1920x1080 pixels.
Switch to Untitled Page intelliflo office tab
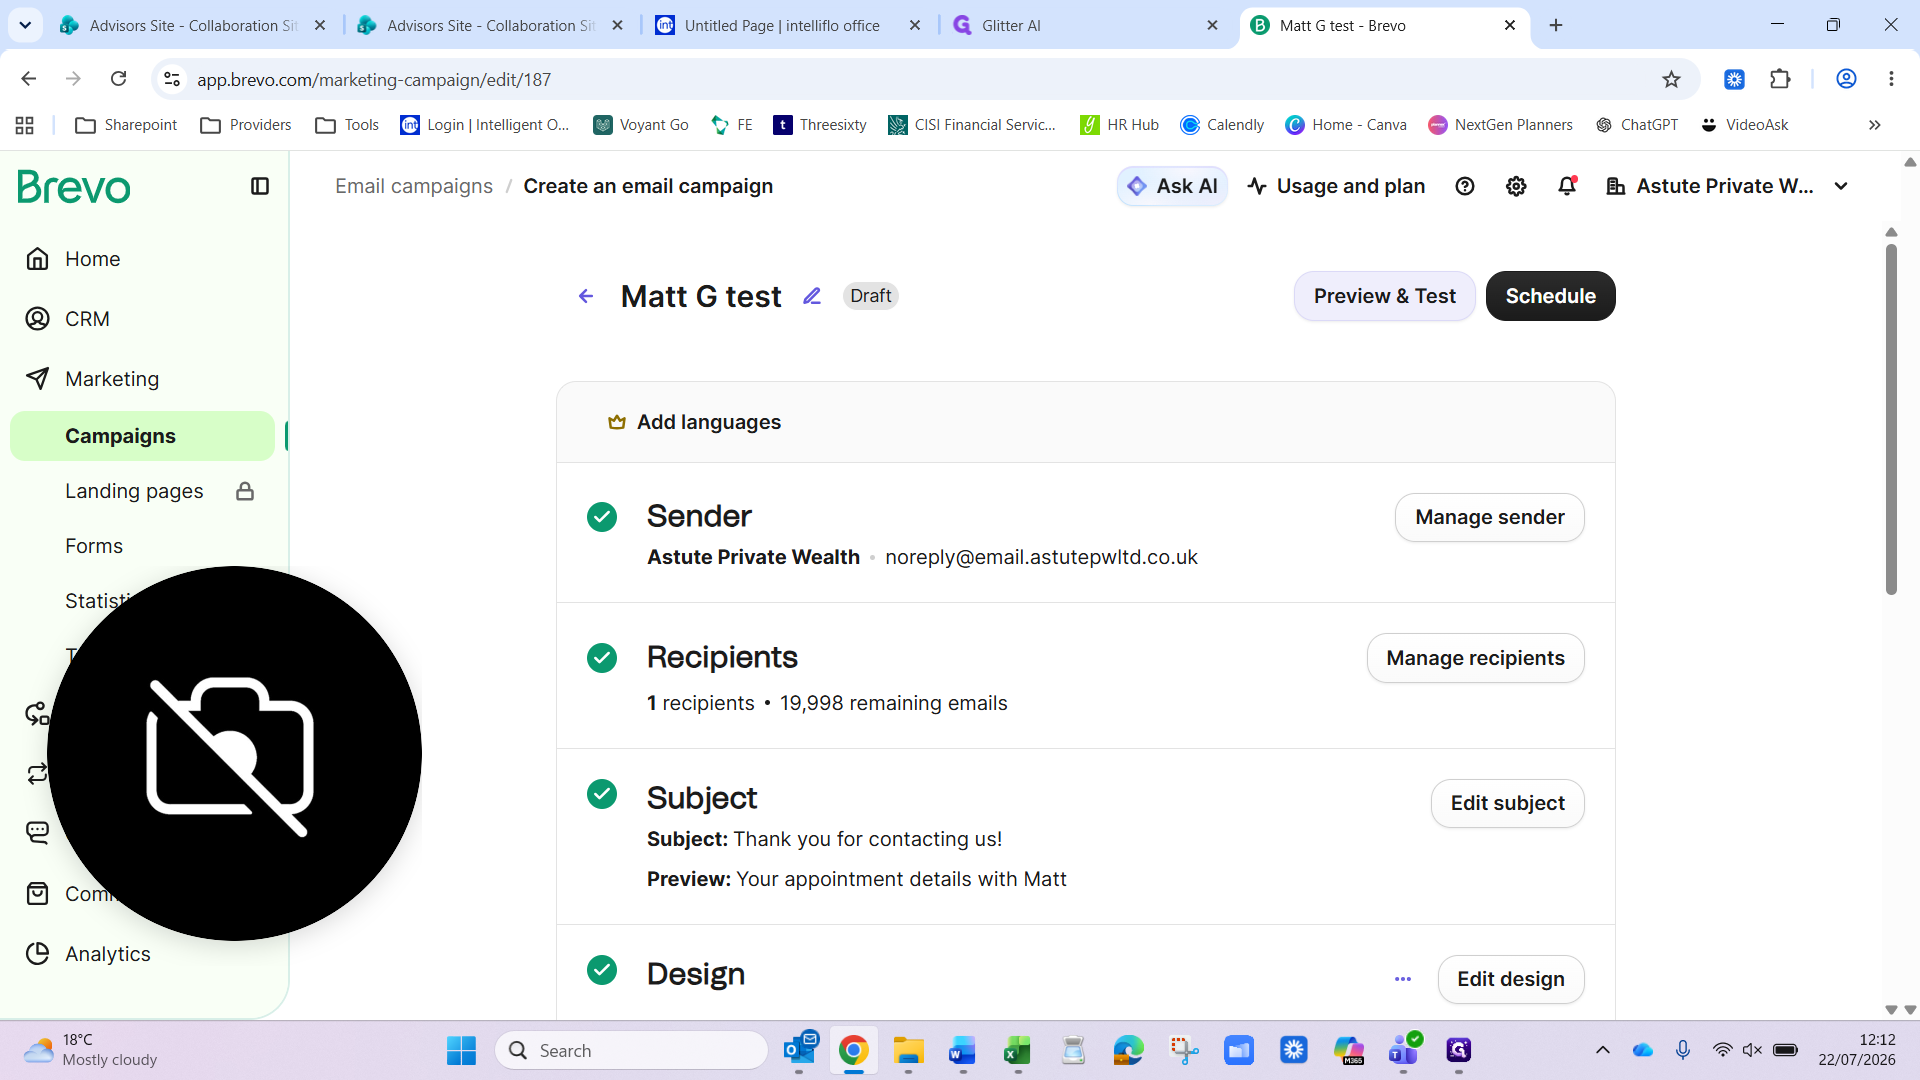[x=788, y=25]
